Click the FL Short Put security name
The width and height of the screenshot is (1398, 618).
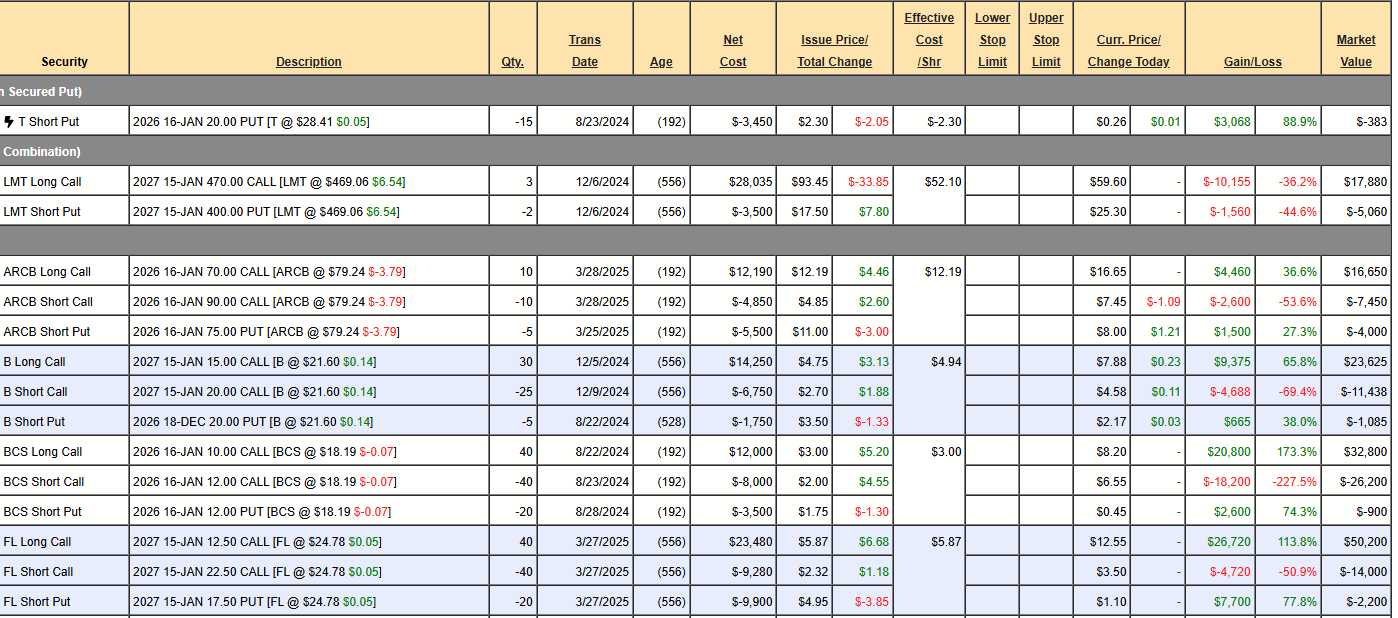pyautogui.click(x=43, y=602)
